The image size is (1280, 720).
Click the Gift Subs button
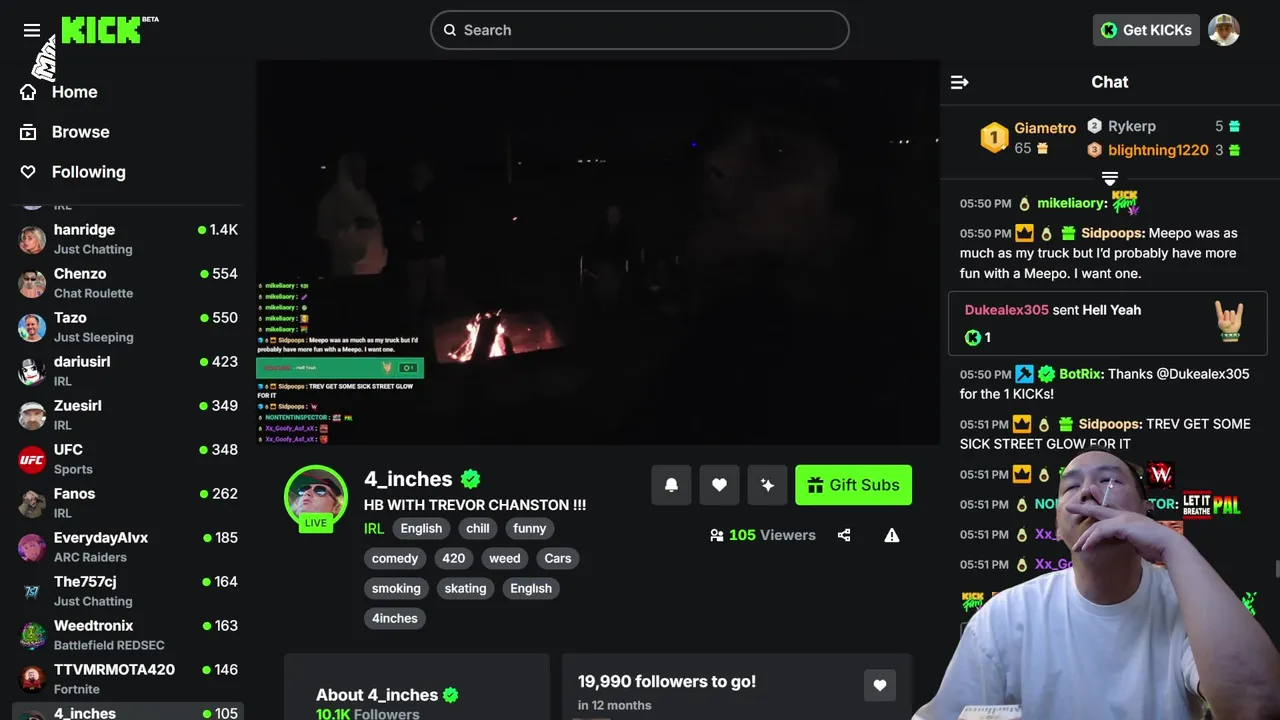point(853,485)
